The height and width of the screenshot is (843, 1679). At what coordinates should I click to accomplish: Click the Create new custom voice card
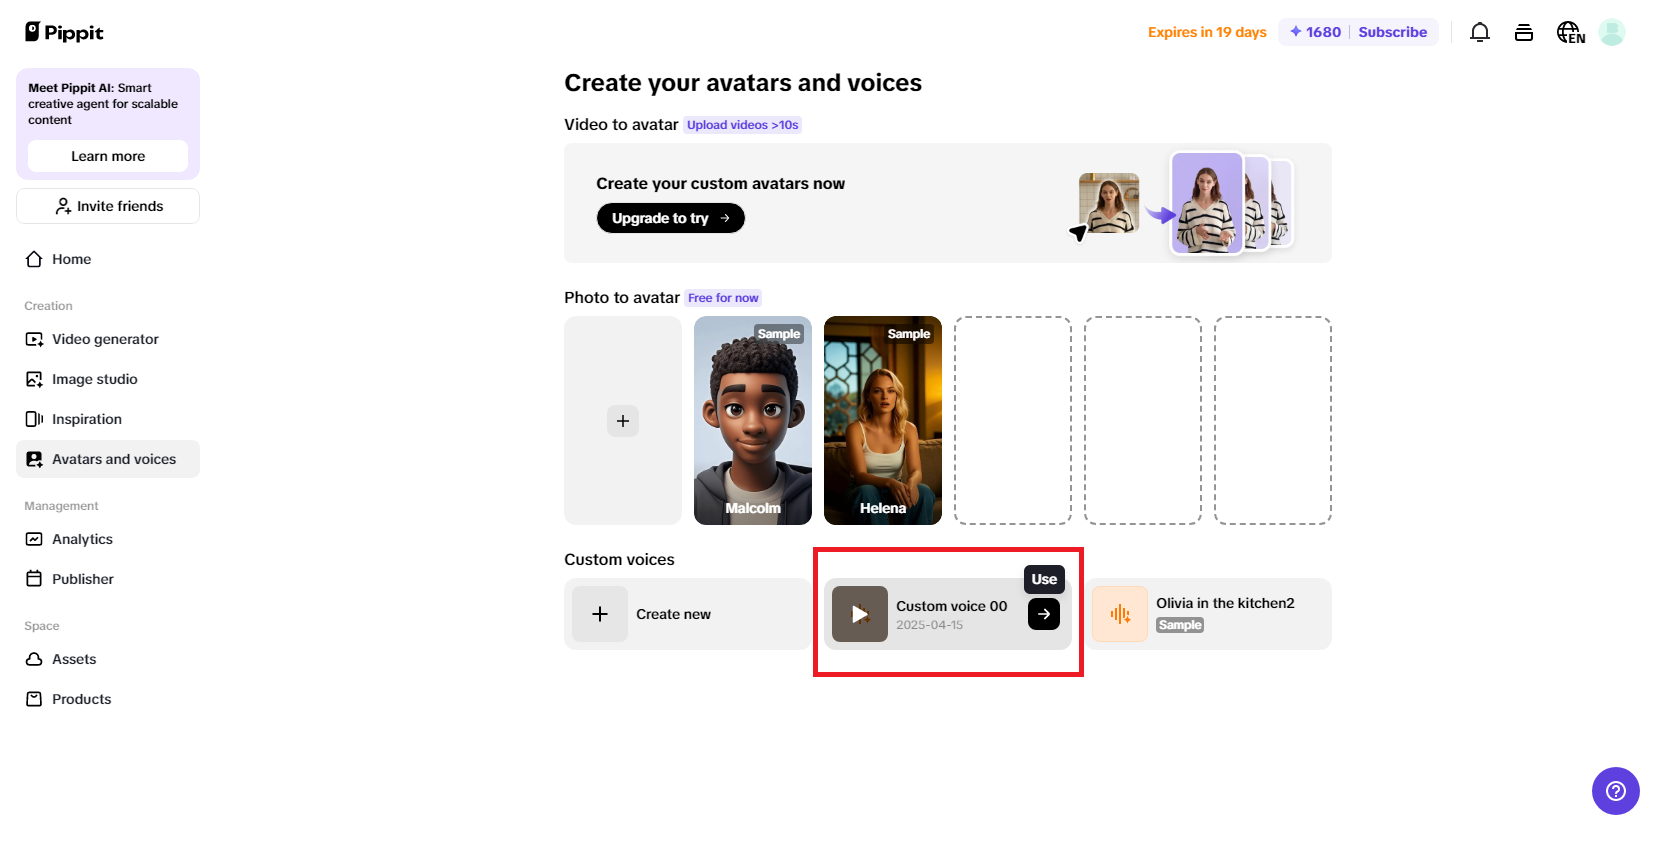click(x=688, y=614)
